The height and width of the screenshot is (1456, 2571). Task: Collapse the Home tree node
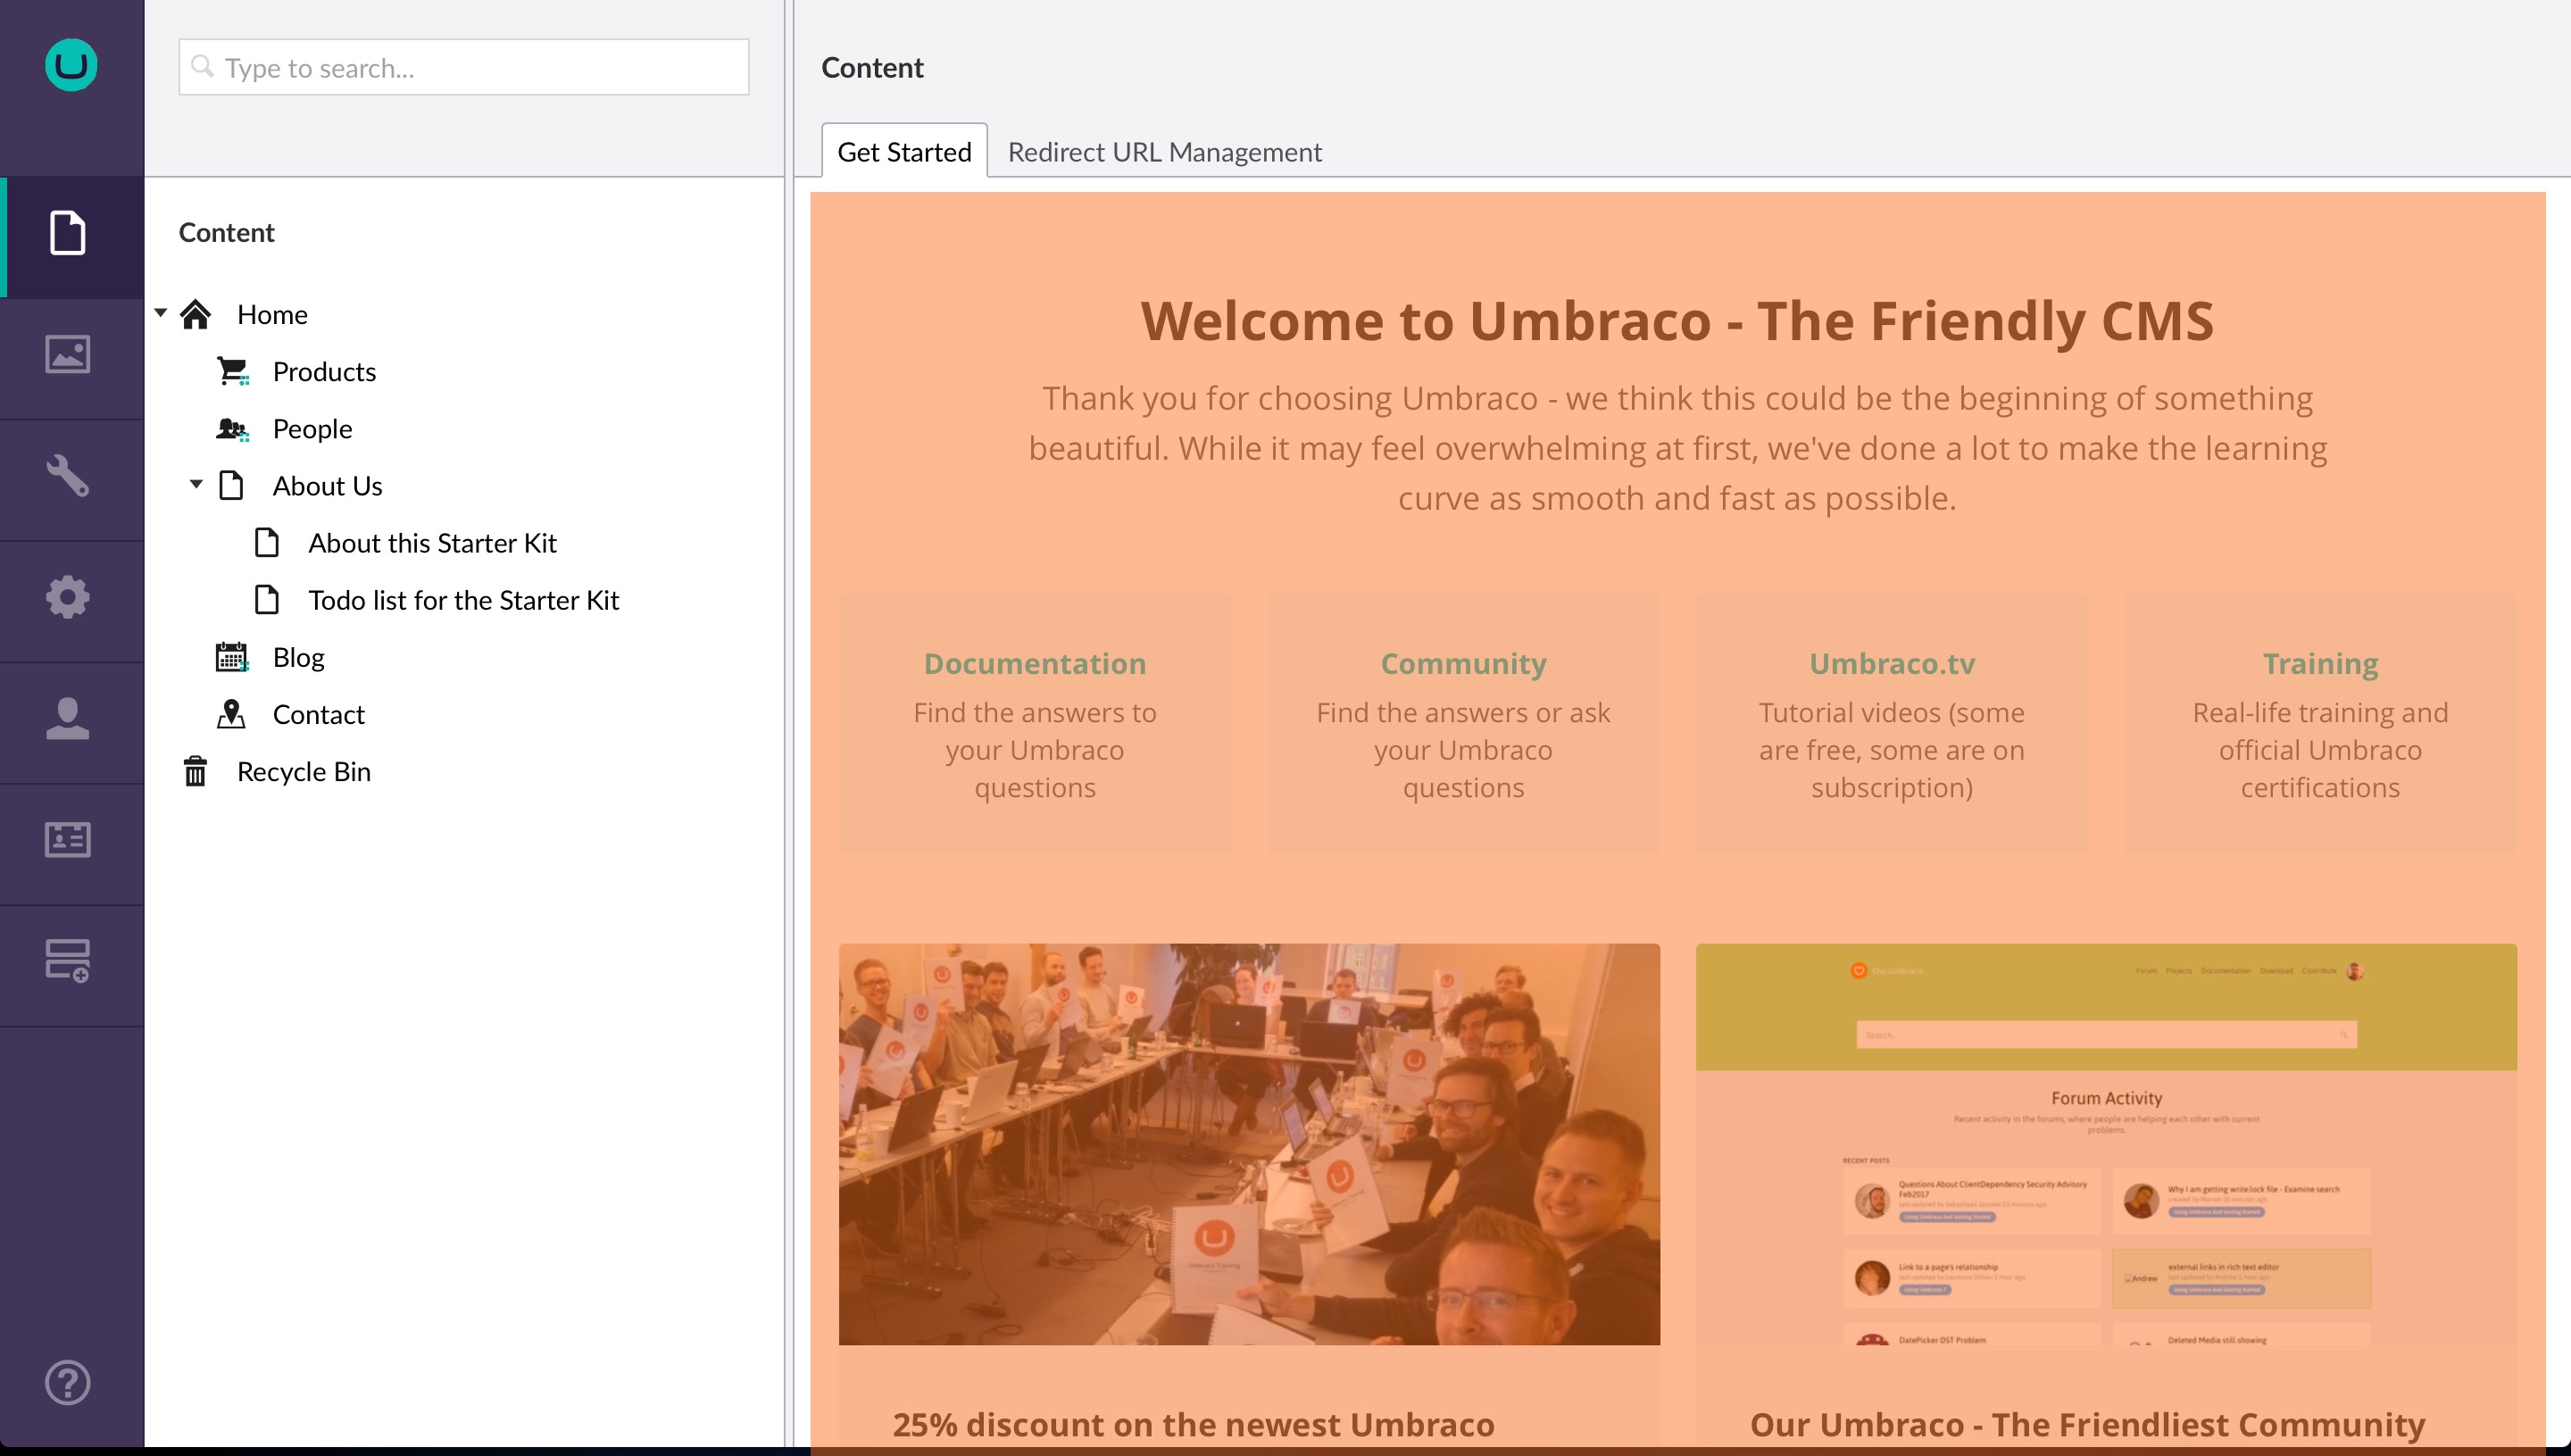pos(161,313)
